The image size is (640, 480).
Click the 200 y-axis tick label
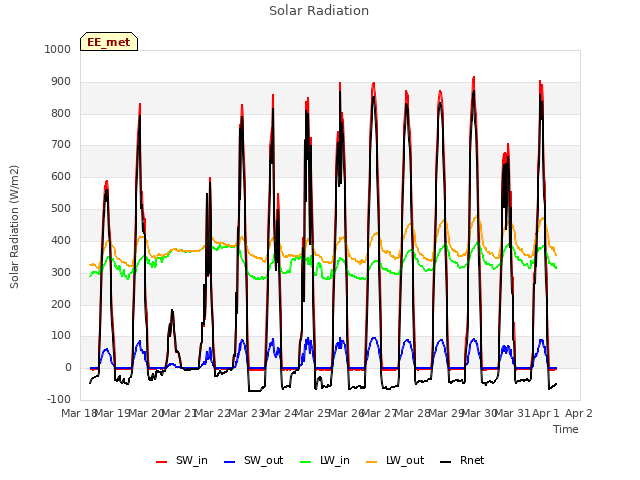pyautogui.click(x=61, y=304)
